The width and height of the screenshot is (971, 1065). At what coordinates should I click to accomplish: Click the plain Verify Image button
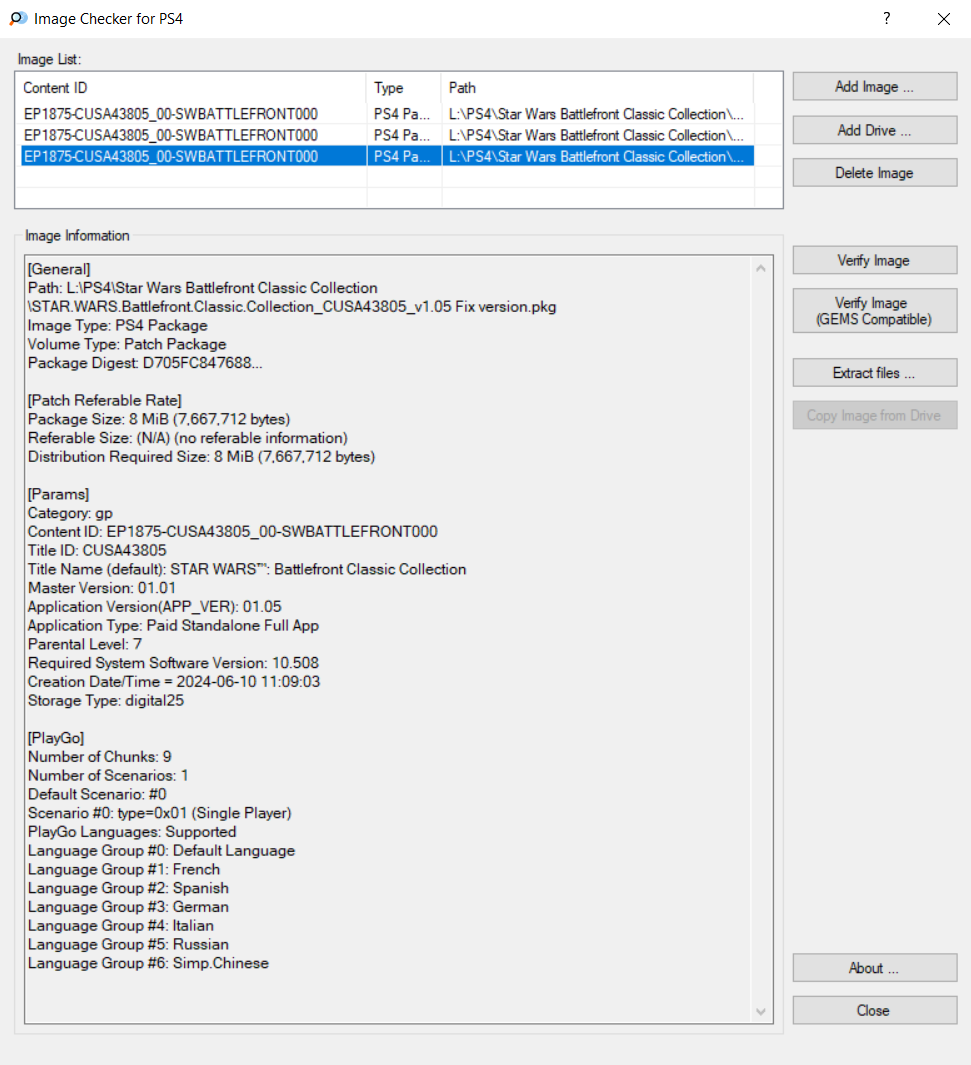click(x=875, y=260)
